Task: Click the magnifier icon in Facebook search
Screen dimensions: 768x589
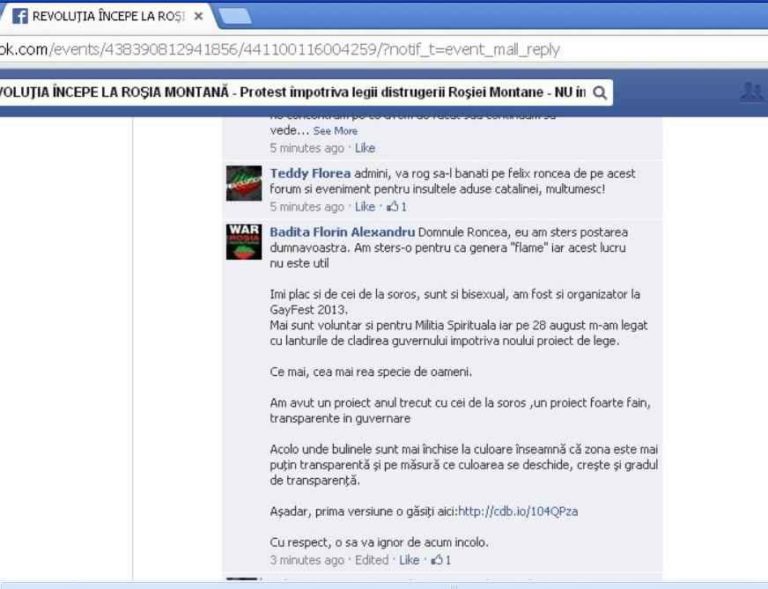Action: (600, 93)
